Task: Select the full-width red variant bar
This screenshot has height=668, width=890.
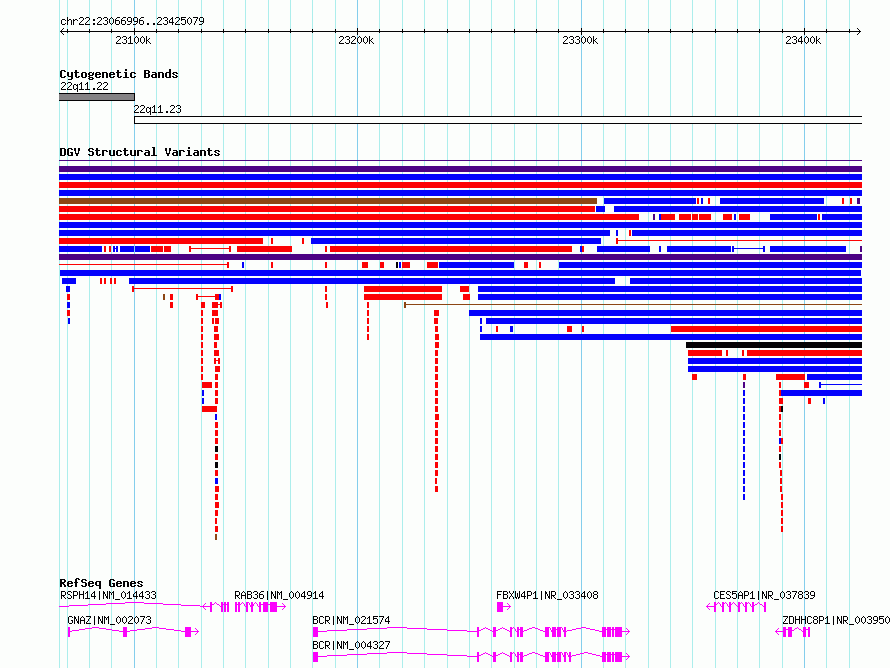Action: pyautogui.click(x=460, y=185)
